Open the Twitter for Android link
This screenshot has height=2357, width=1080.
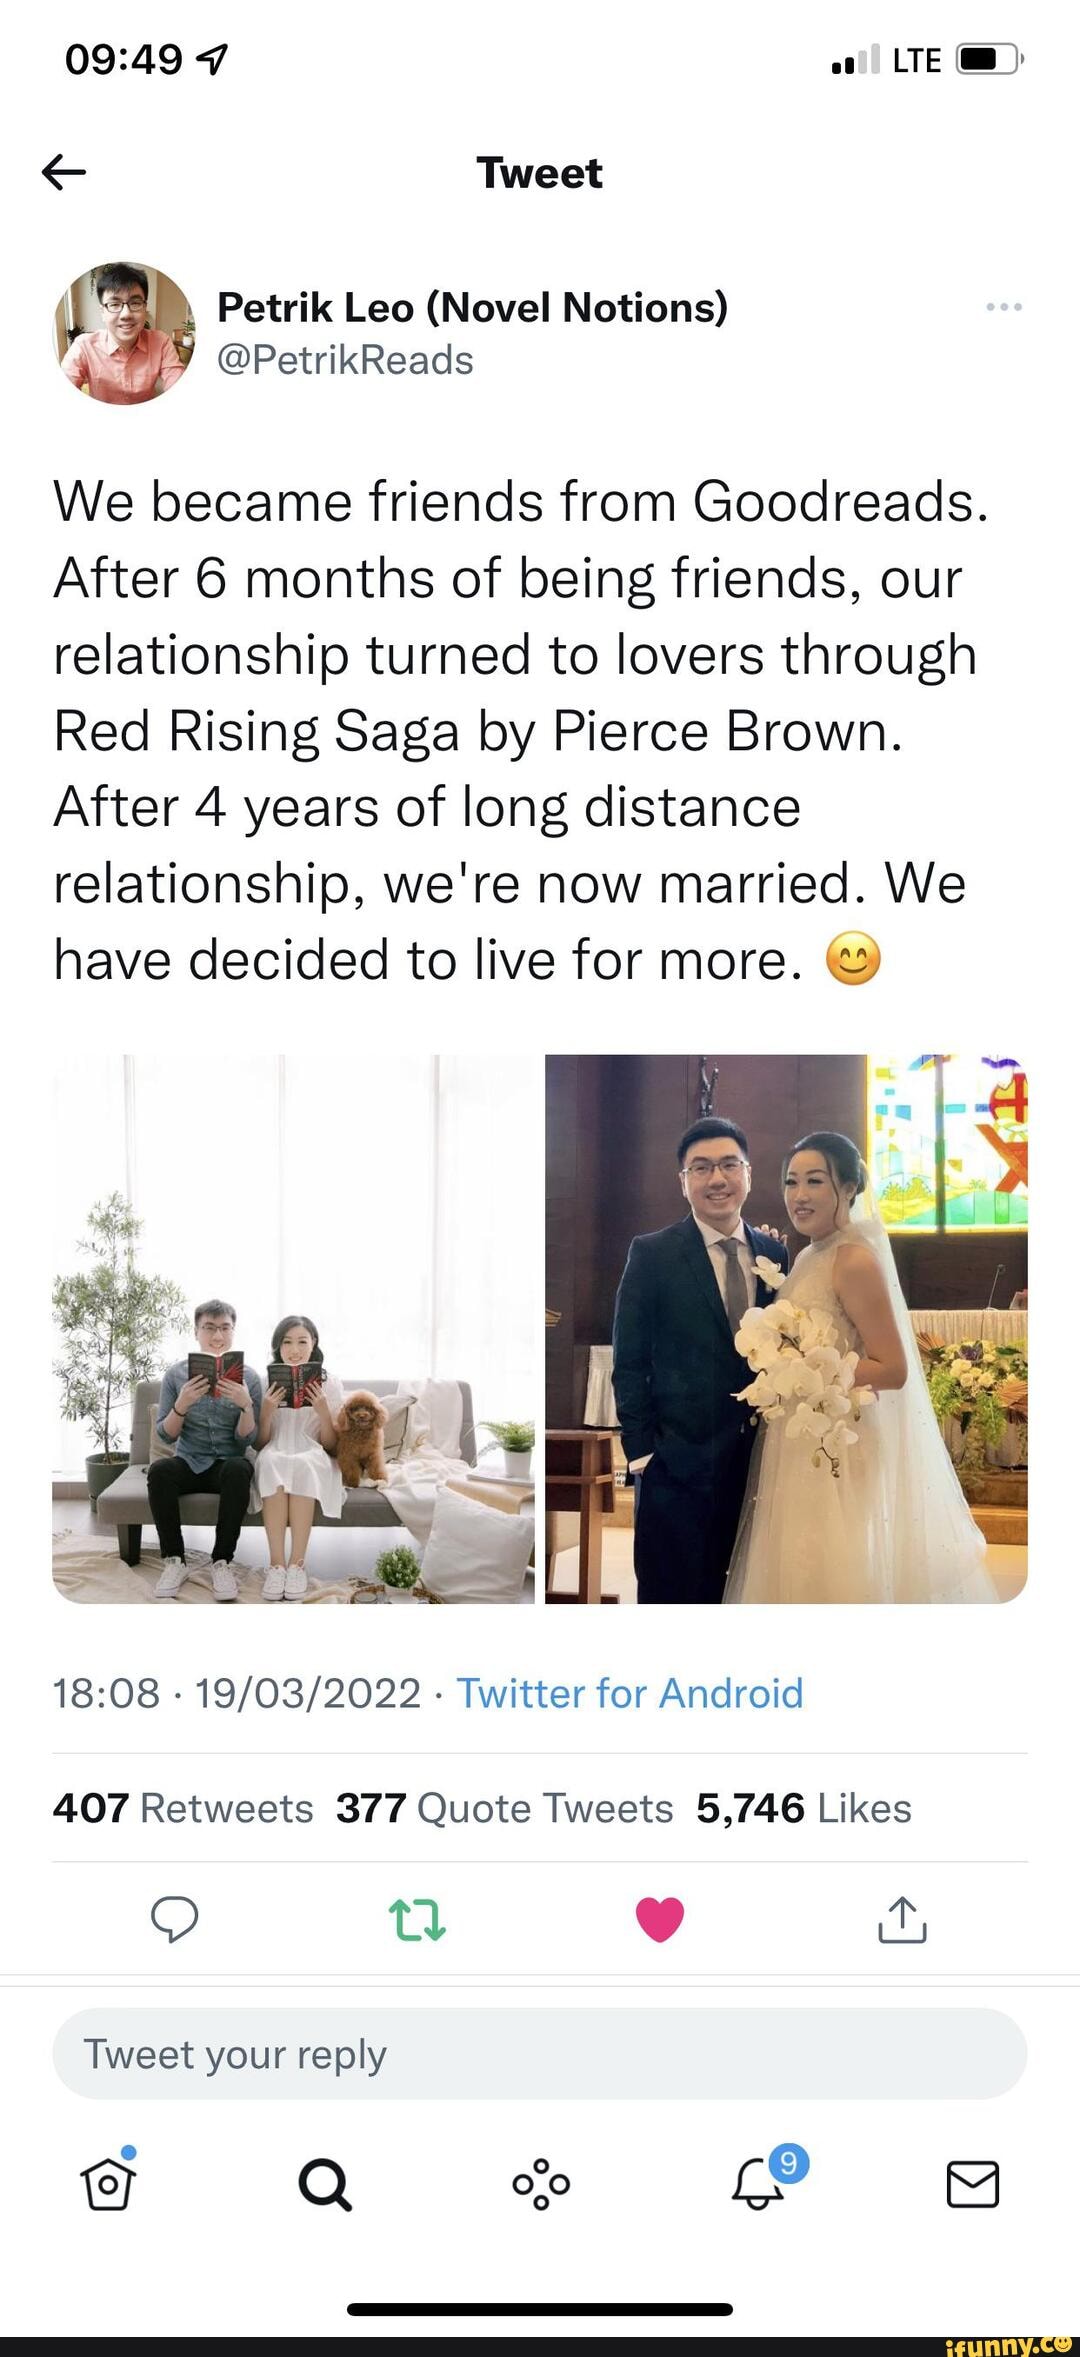(629, 1693)
